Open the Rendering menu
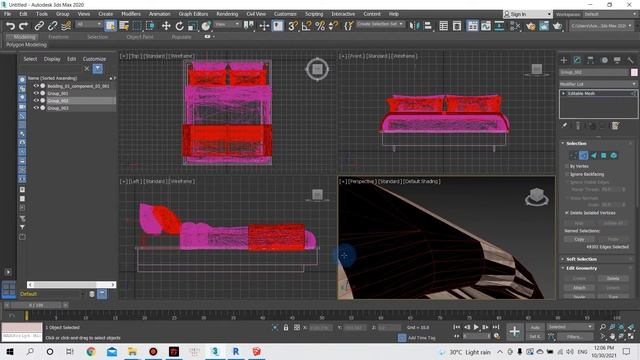640x360 pixels. [x=227, y=14]
